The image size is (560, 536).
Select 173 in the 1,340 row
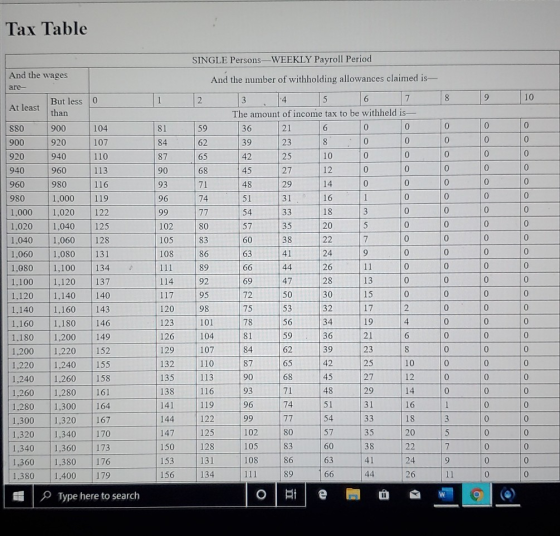103,448
